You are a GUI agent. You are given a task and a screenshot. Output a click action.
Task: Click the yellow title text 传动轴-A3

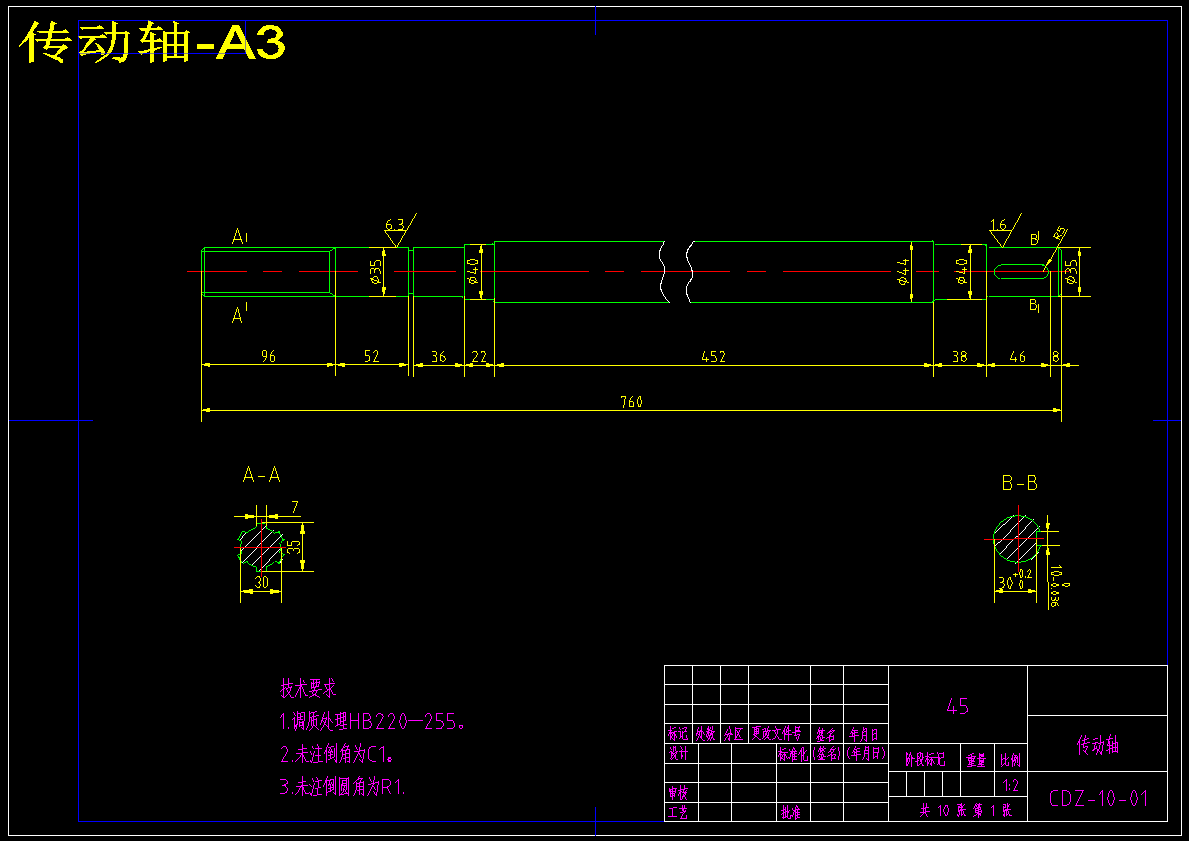click(152, 42)
